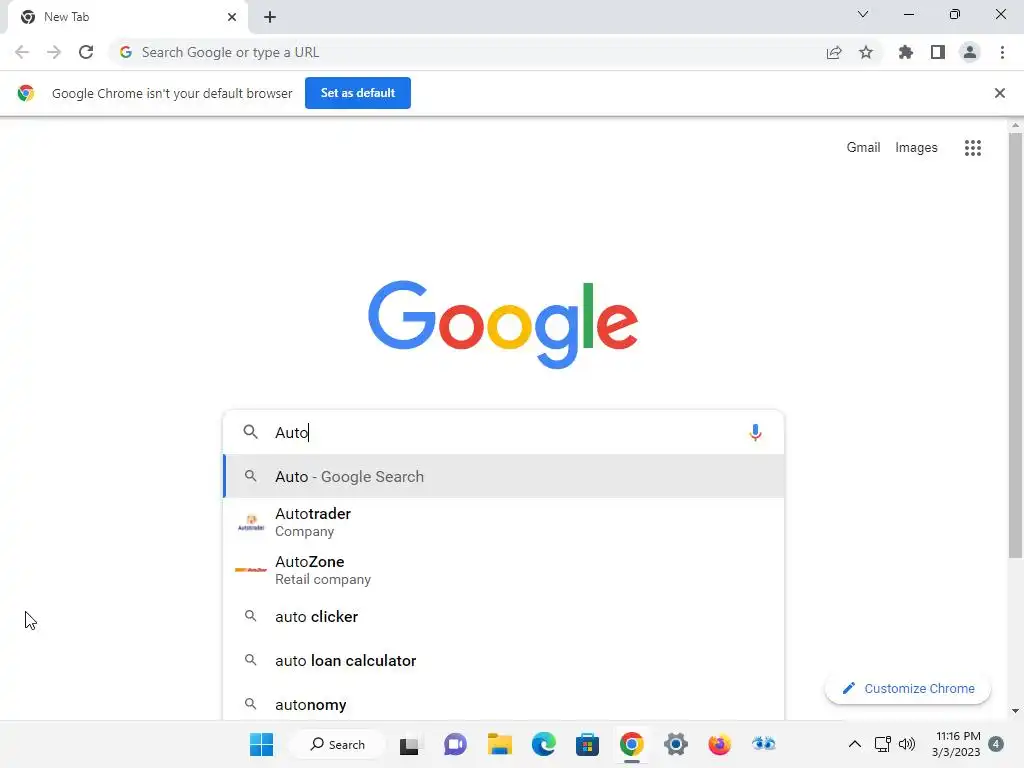Select the 'Auto - Google Search' suggestion
The image size is (1024, 768).
pyautogui.click(x=503, y=476)
